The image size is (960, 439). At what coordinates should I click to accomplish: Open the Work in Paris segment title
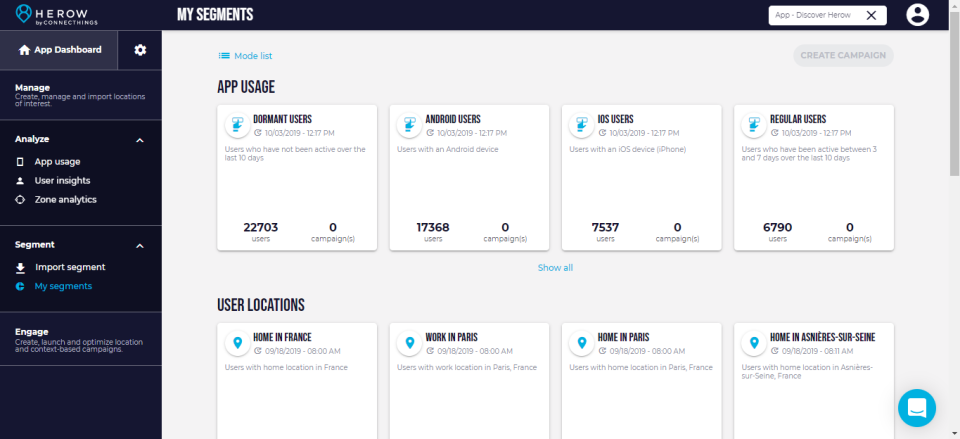(x=451, y=337)
